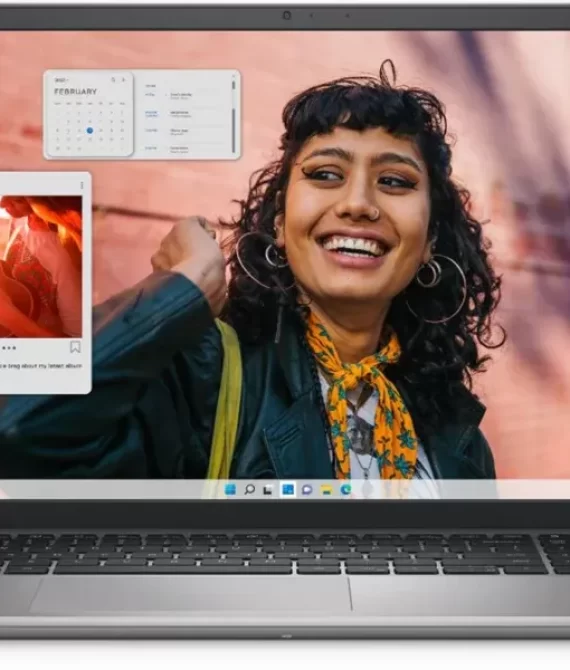Open the Widgets panel icon
570x670 pixels.
click(288, 489)
